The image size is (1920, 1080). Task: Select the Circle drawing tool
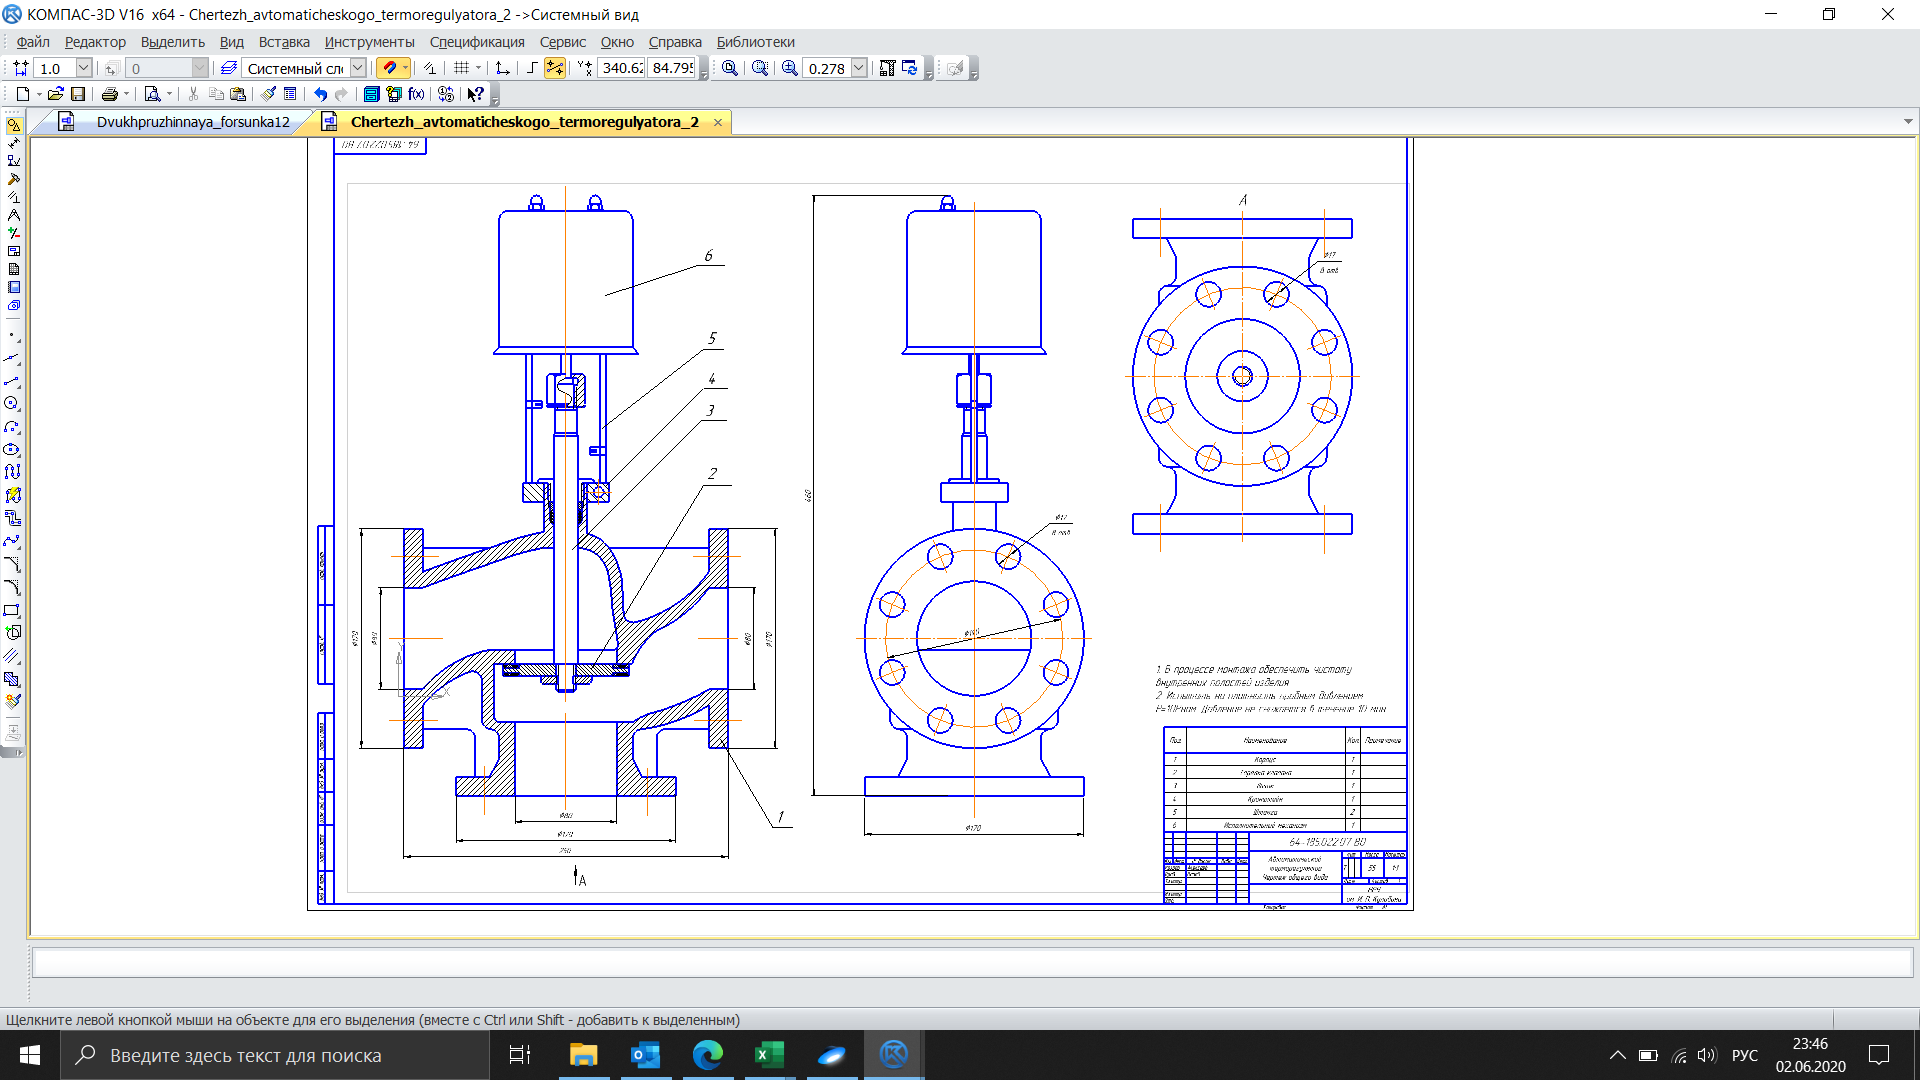pyautogui.click(x=12, y=404)
